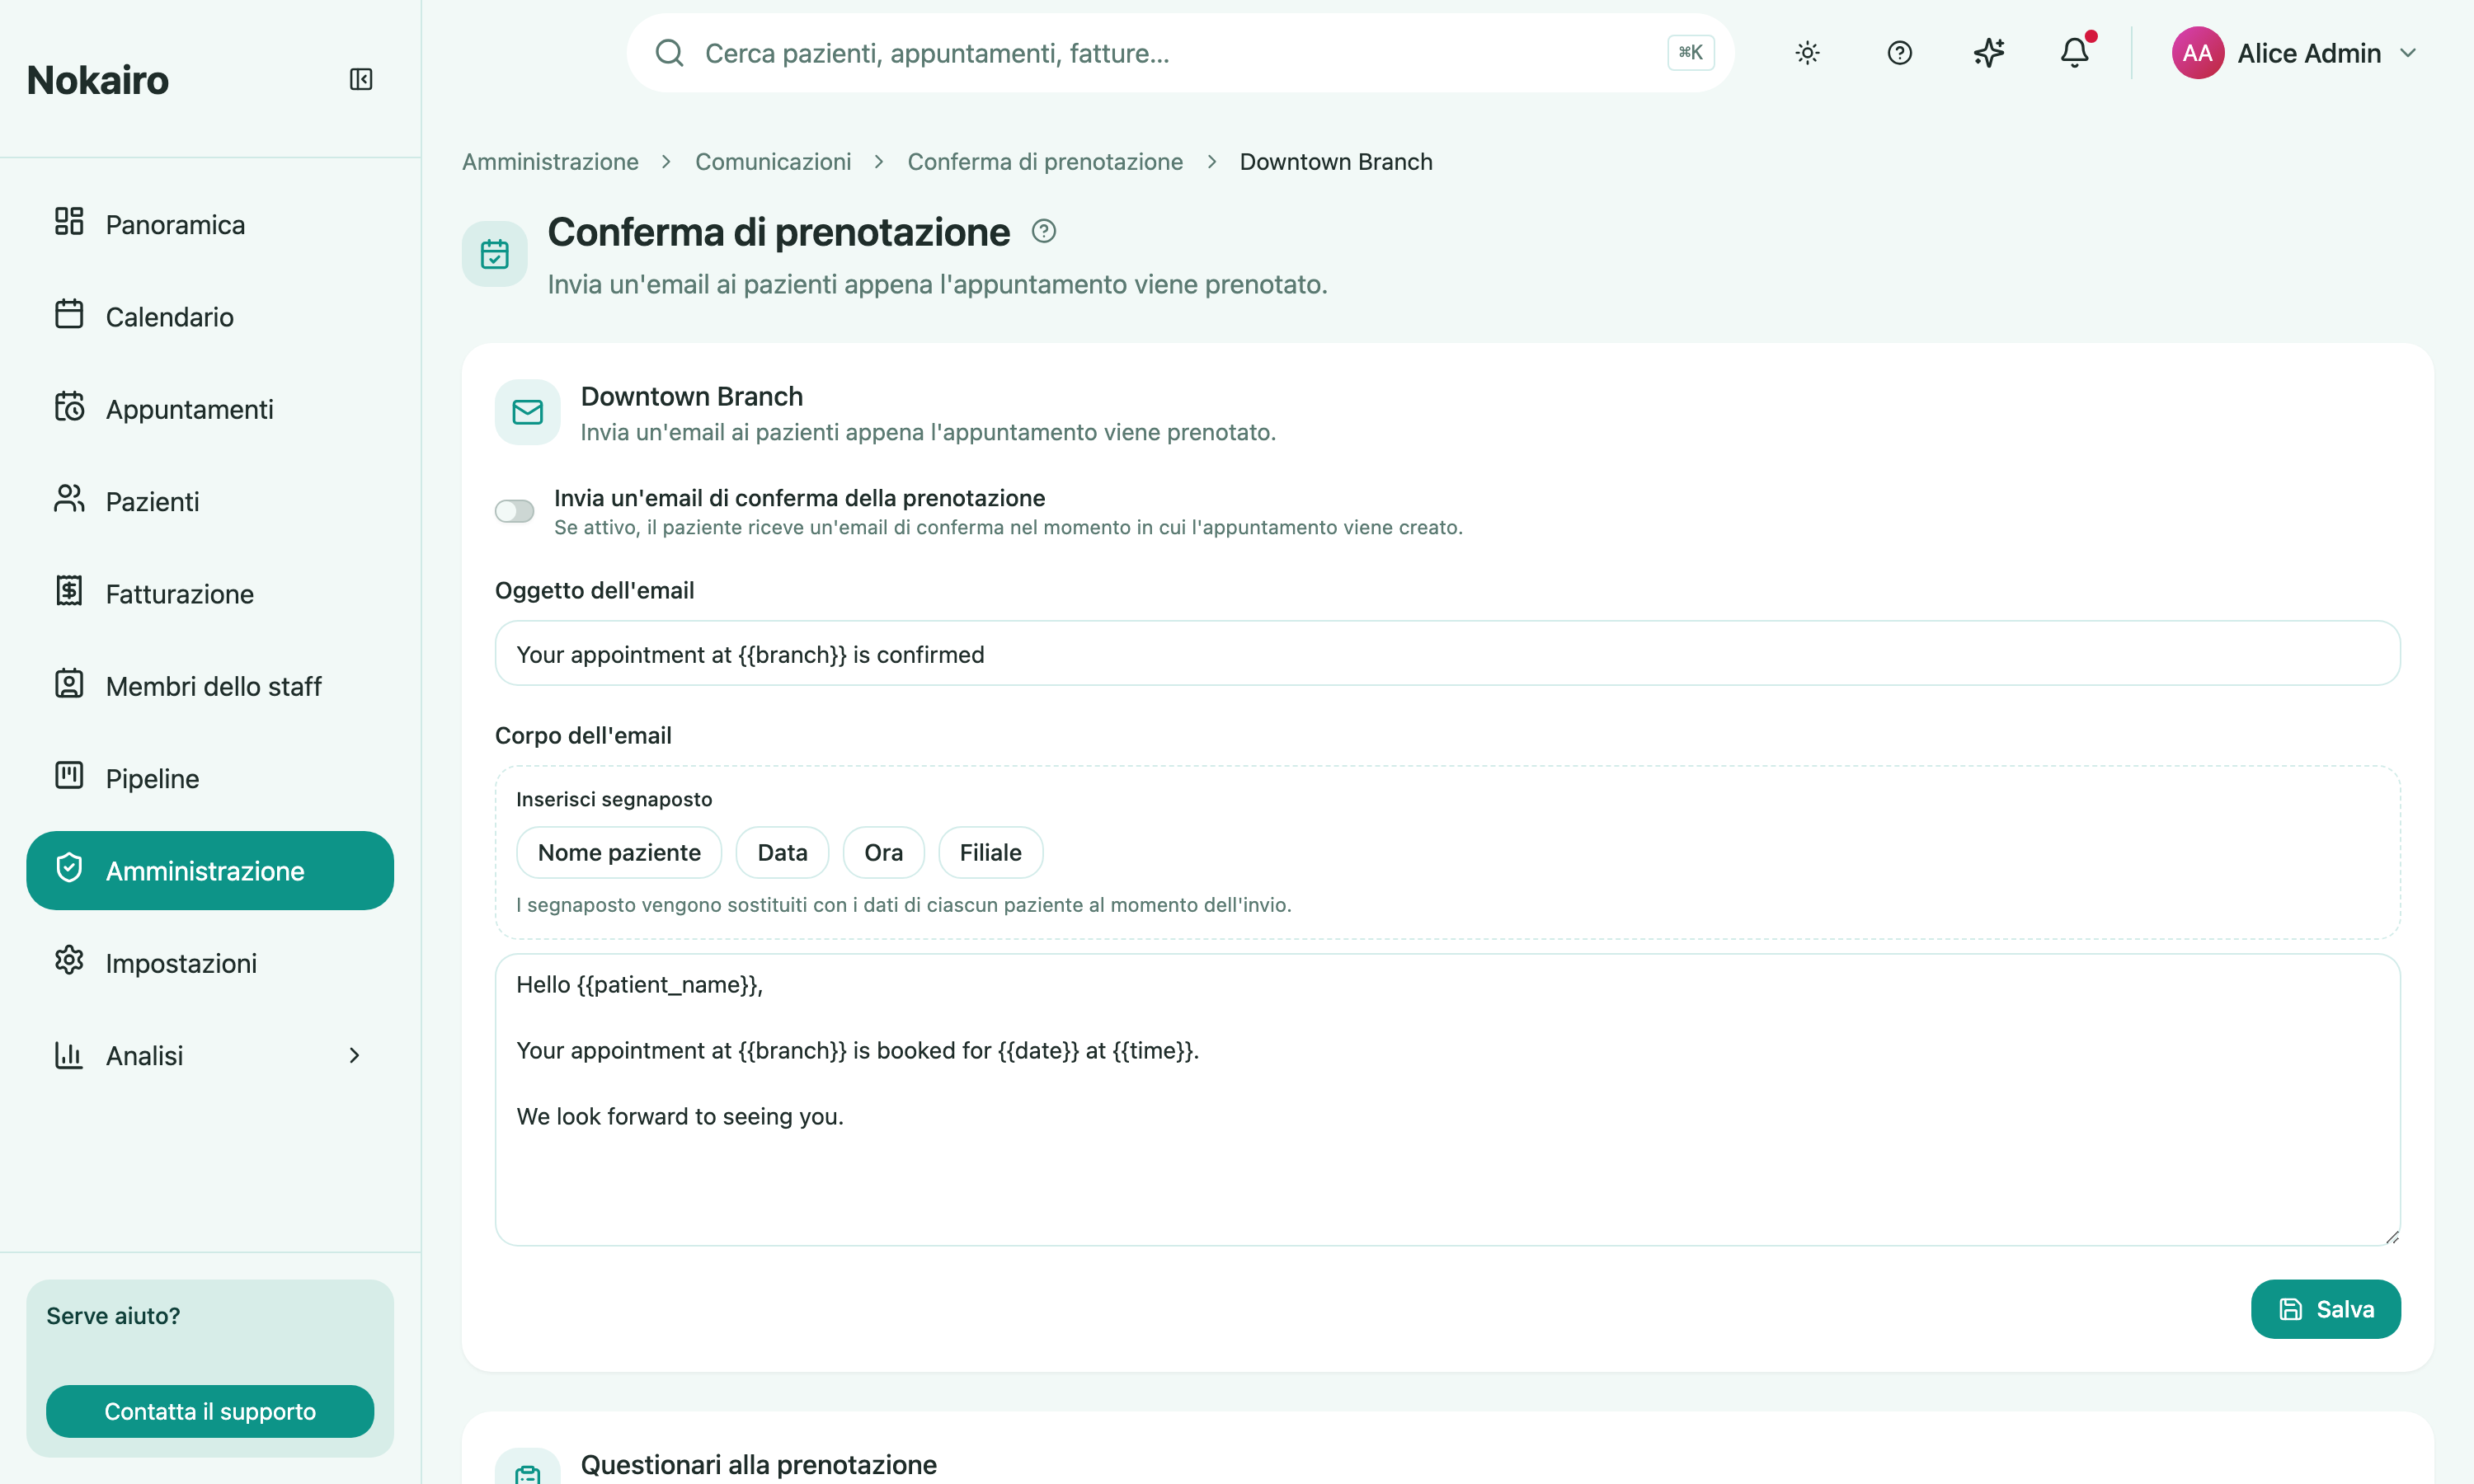Screen dimensions: 2474x1484
Task: Select Pazienti in the sidebar
Action: (x=210, y=501)
